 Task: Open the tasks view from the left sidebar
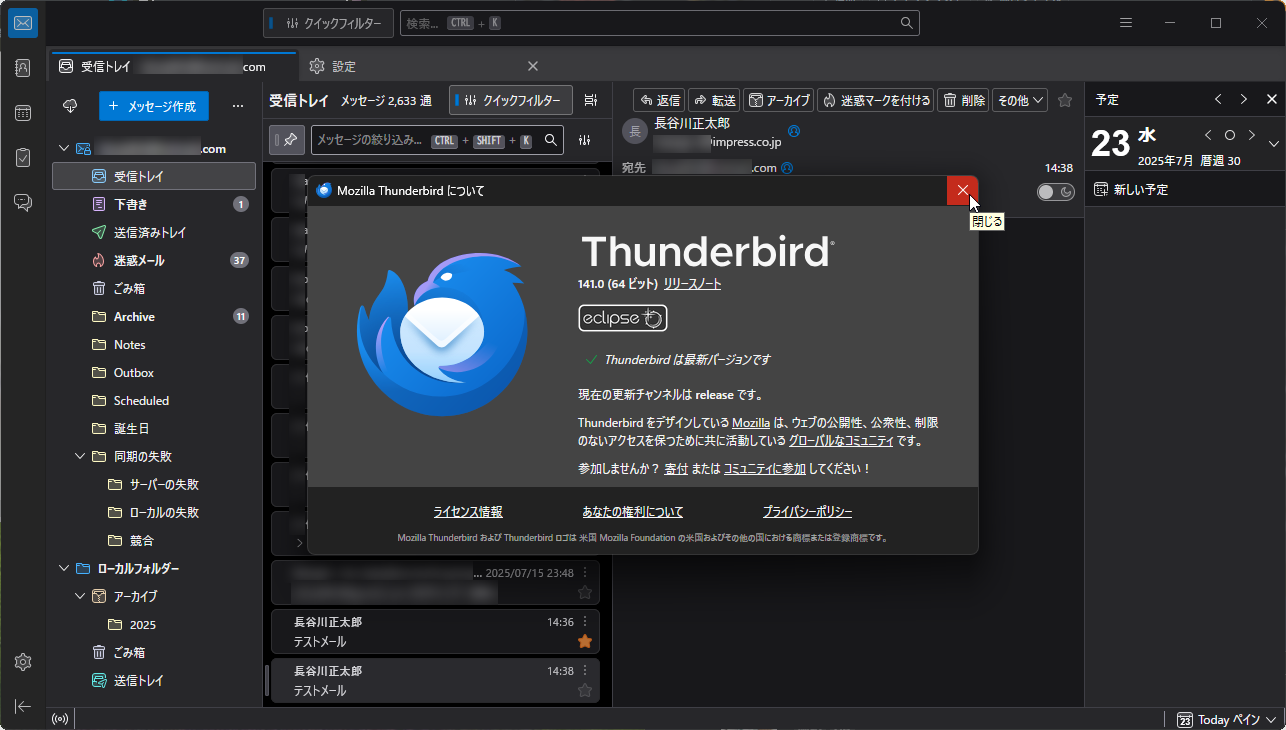pyautogui.click(x=22, y=157)
